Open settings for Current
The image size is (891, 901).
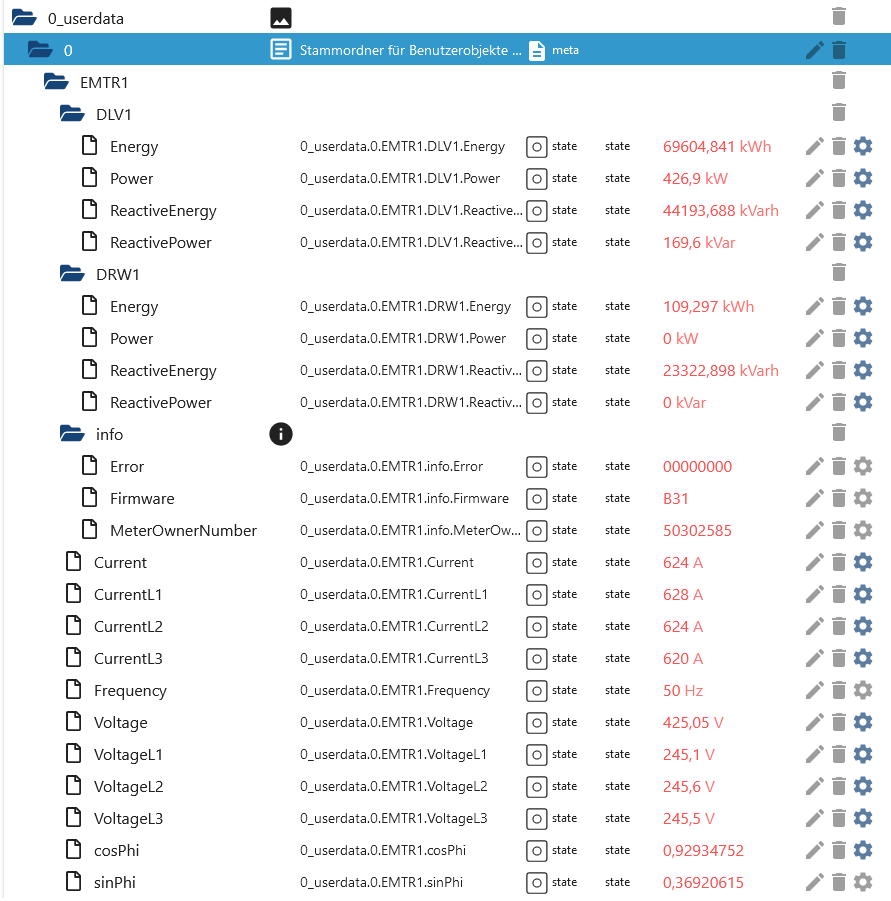click(863, 563)
